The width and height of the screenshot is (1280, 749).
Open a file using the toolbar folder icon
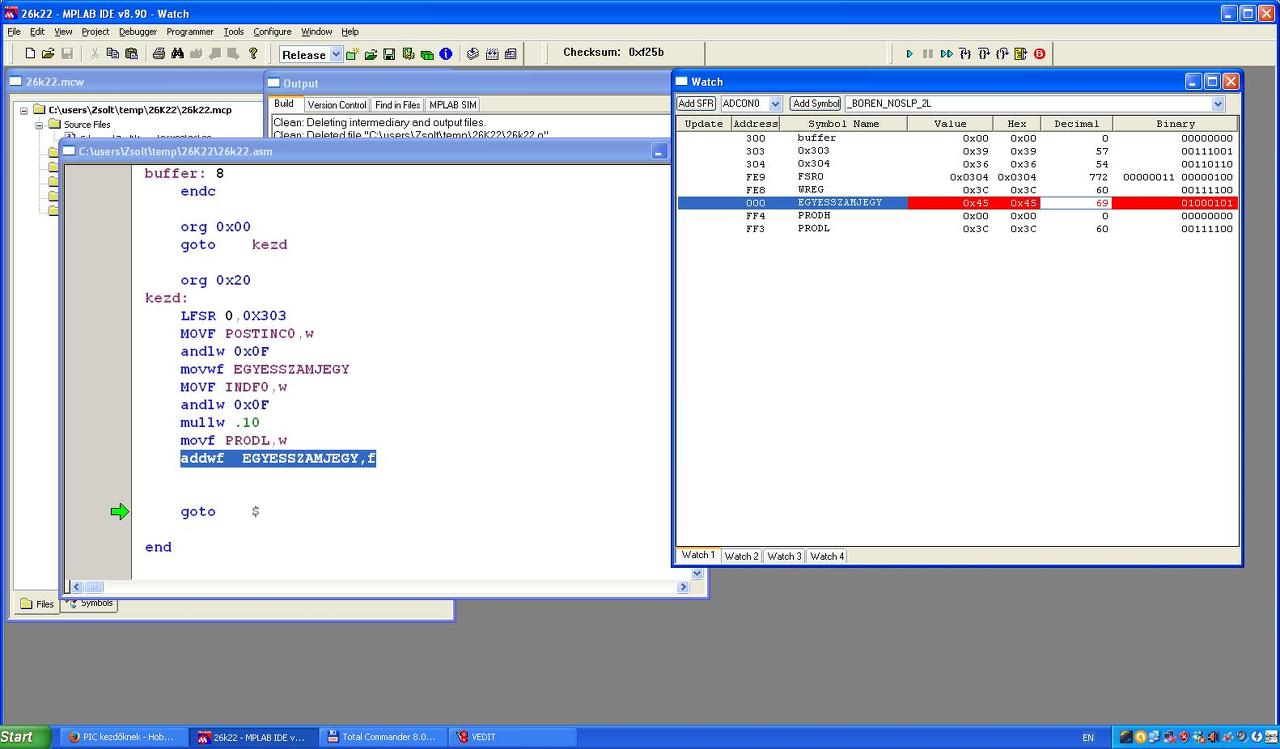[x=48, y=54]
